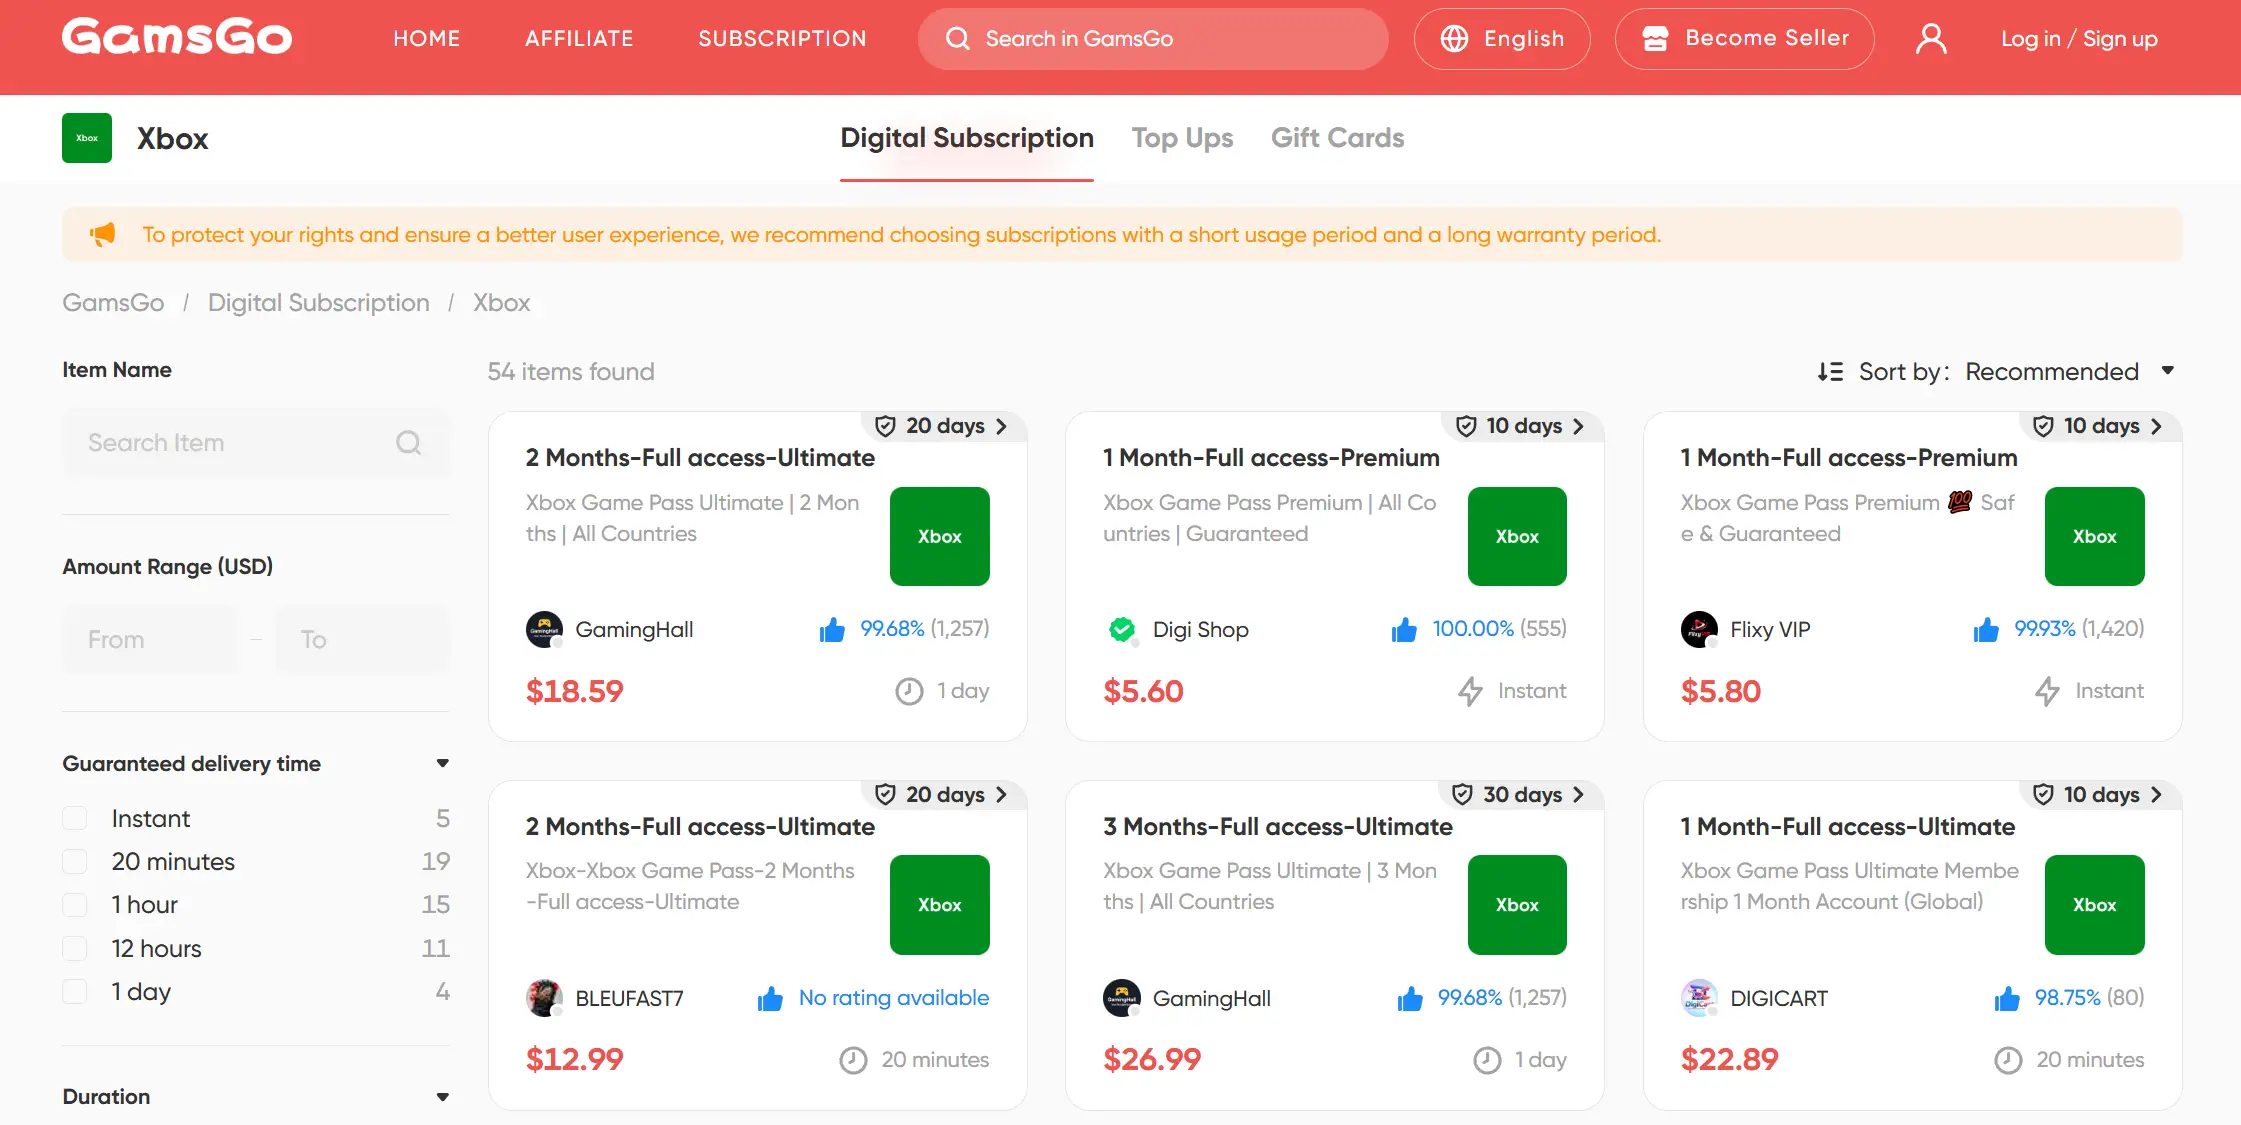Image resolution: width=2241 pixels, height=1125 pixels.
Task: Click clock delivery icon on $12.99 card
Action: (x=853, y=1060)
